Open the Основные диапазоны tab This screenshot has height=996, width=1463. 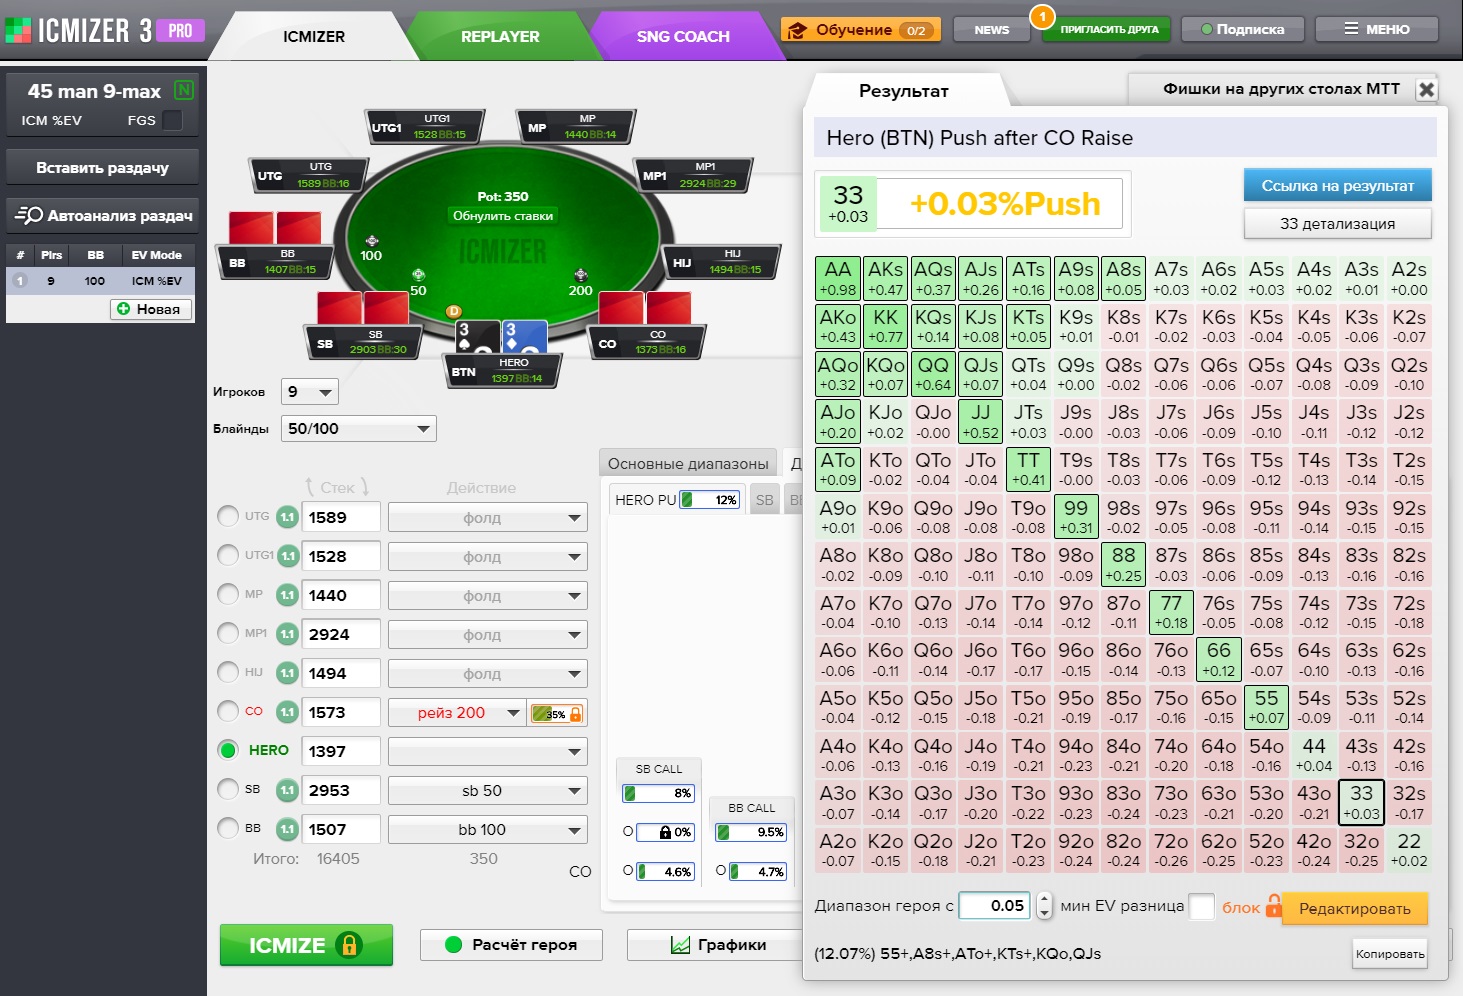(x=688, y=464)
